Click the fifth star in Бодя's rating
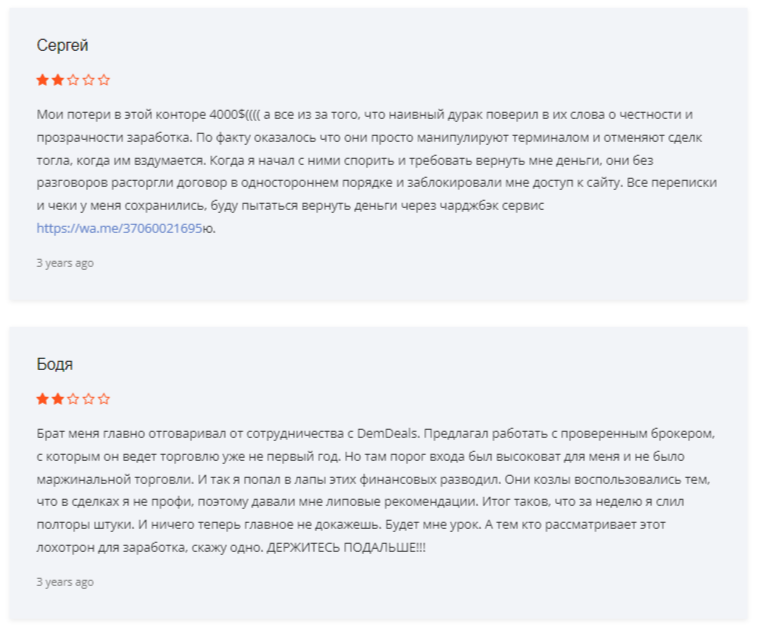Image resolution: width=757 pixels, height=634 pixels. pos(104,399)
